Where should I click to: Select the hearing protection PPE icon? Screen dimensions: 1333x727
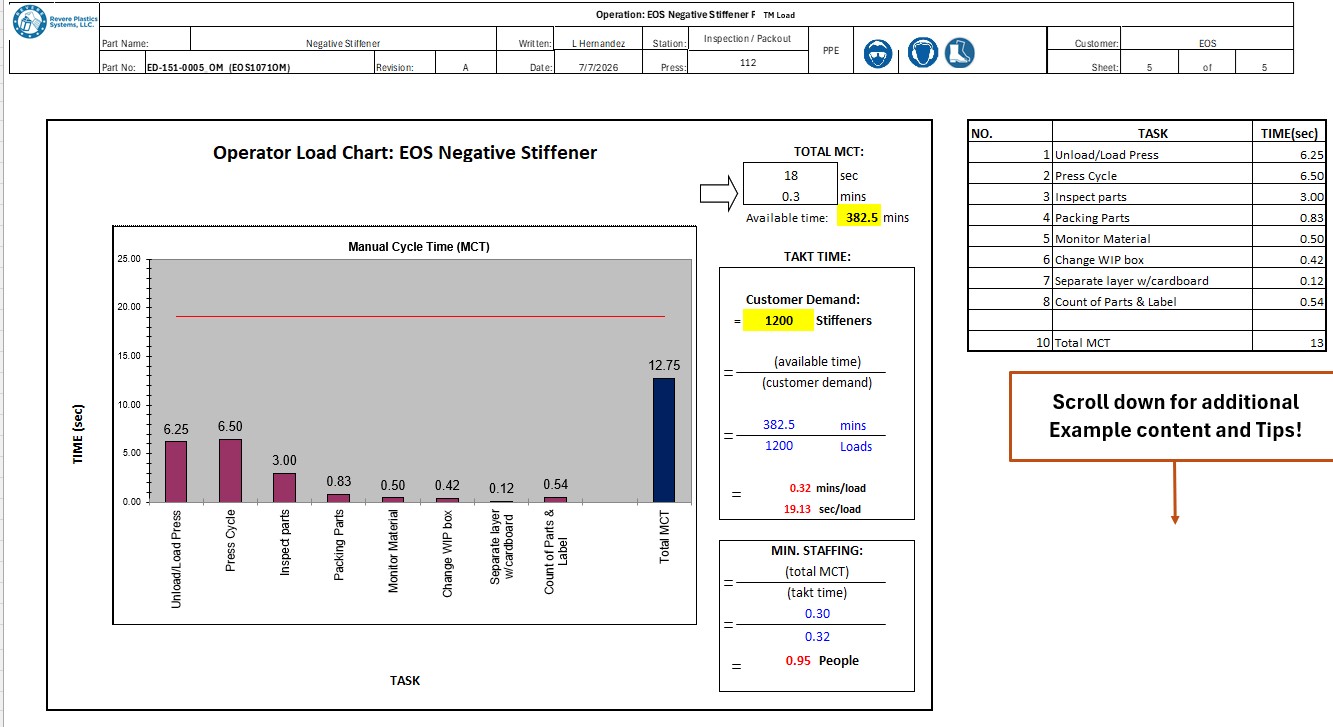point(921,53)
